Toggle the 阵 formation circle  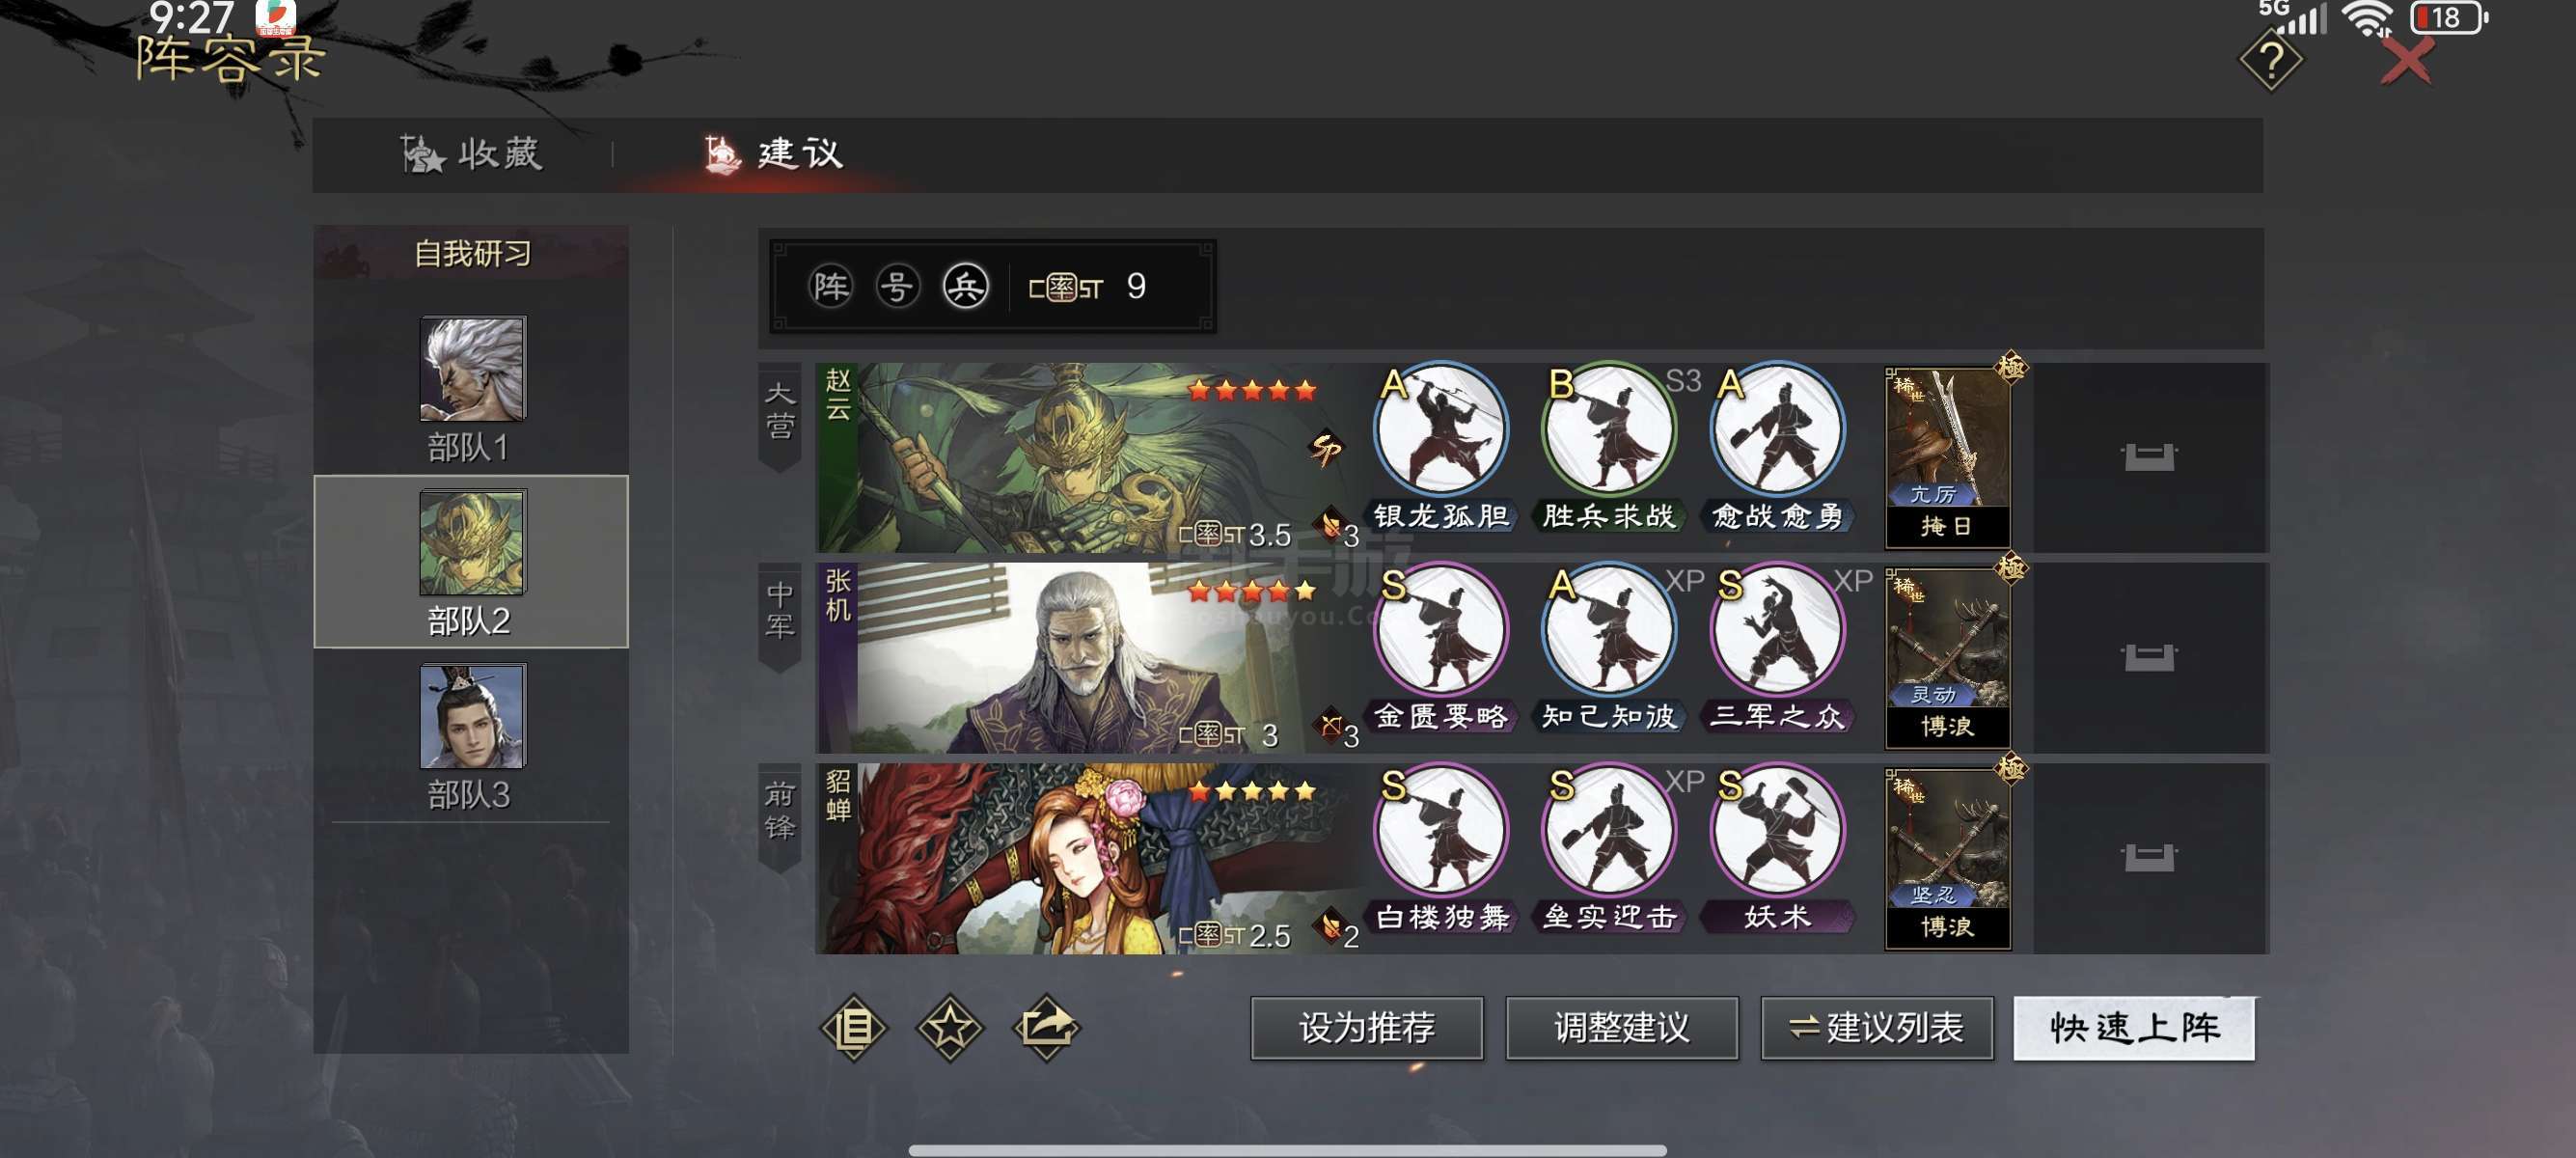(830, 287)
